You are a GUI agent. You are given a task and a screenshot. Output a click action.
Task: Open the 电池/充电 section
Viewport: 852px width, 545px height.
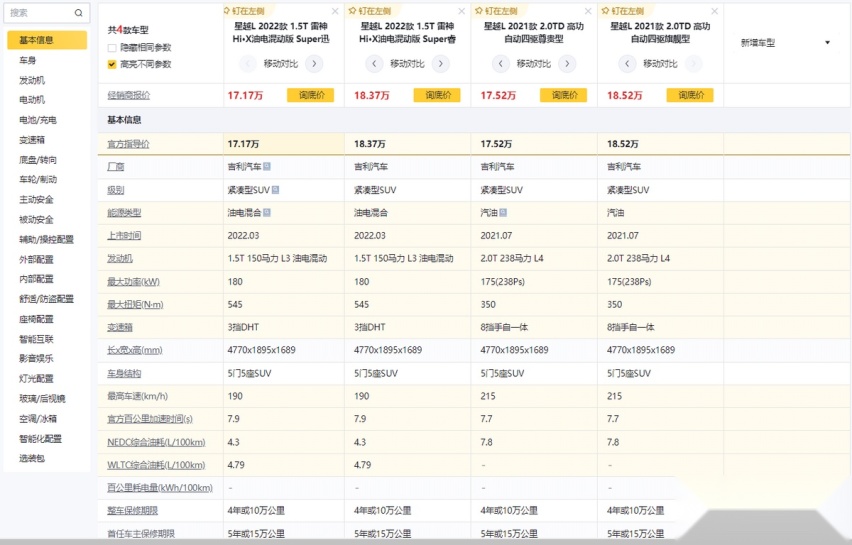(37, 120)
